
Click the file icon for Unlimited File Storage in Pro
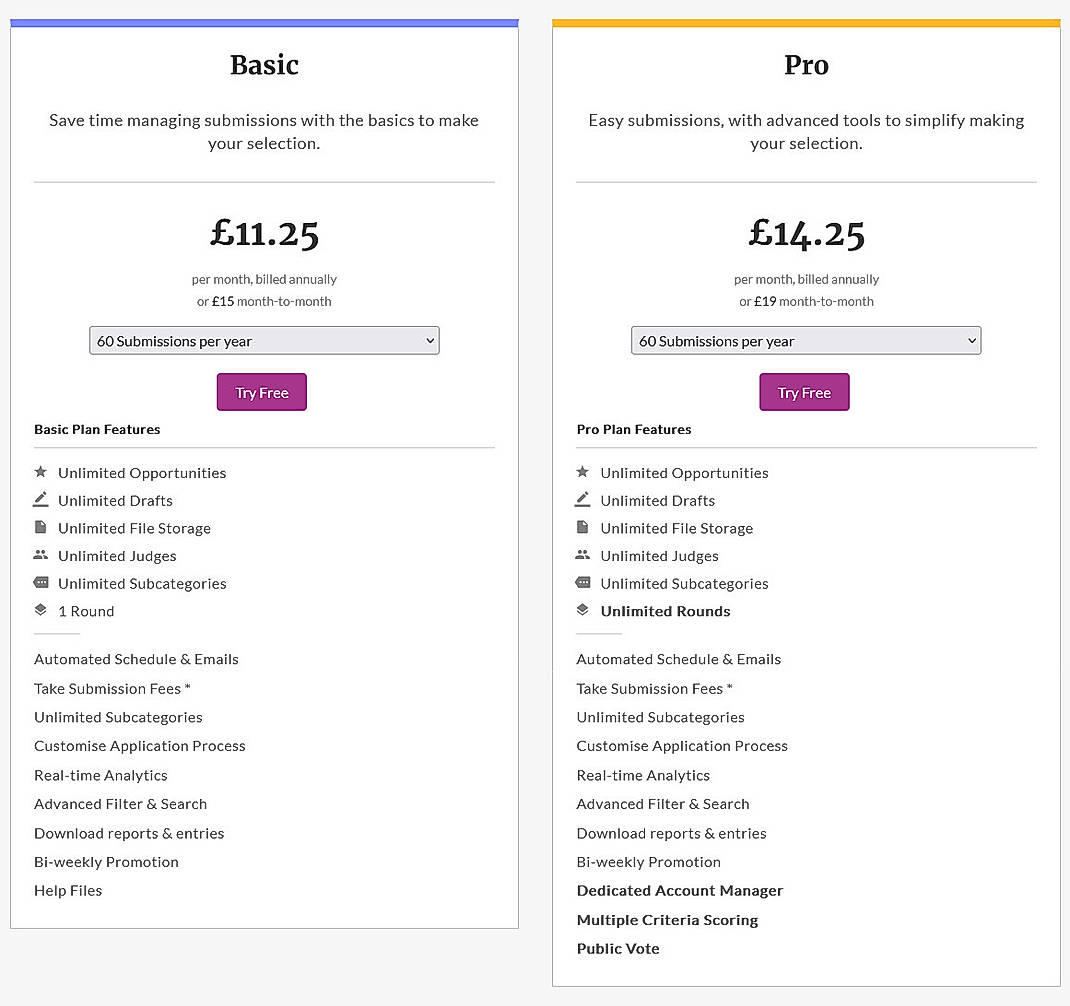click(583, 528)
